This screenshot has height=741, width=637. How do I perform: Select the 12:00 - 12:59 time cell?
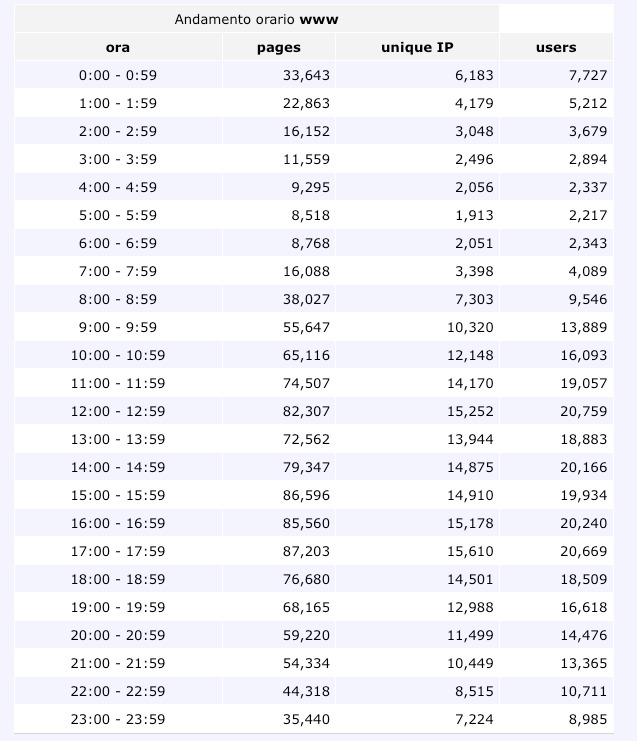point(118,411)
